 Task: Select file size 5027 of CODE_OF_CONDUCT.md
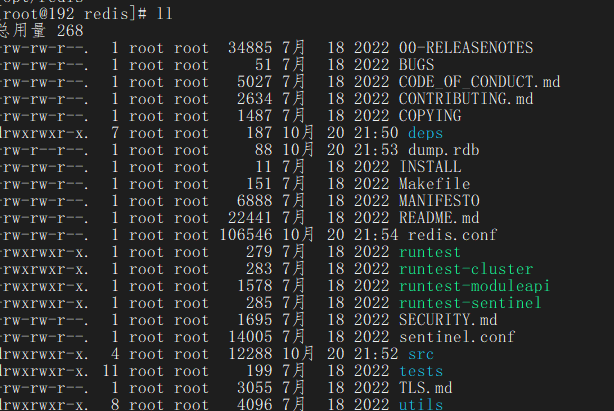(x=255, y=82)
